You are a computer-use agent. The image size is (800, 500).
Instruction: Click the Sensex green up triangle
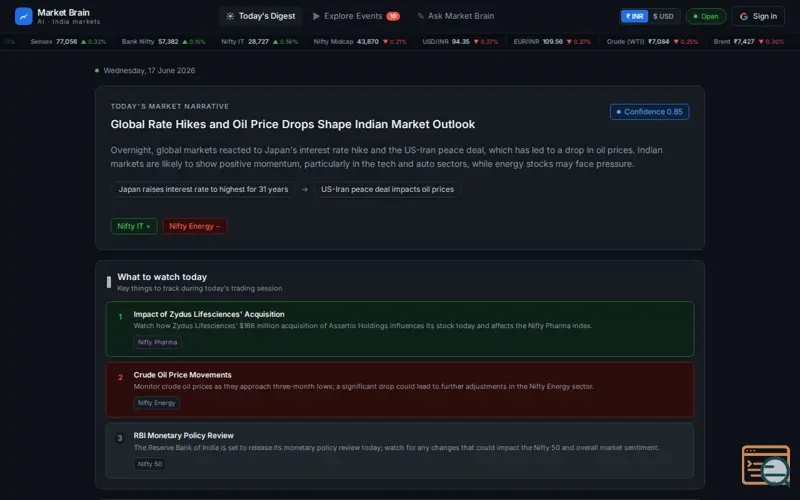click(x=84, y=42)
